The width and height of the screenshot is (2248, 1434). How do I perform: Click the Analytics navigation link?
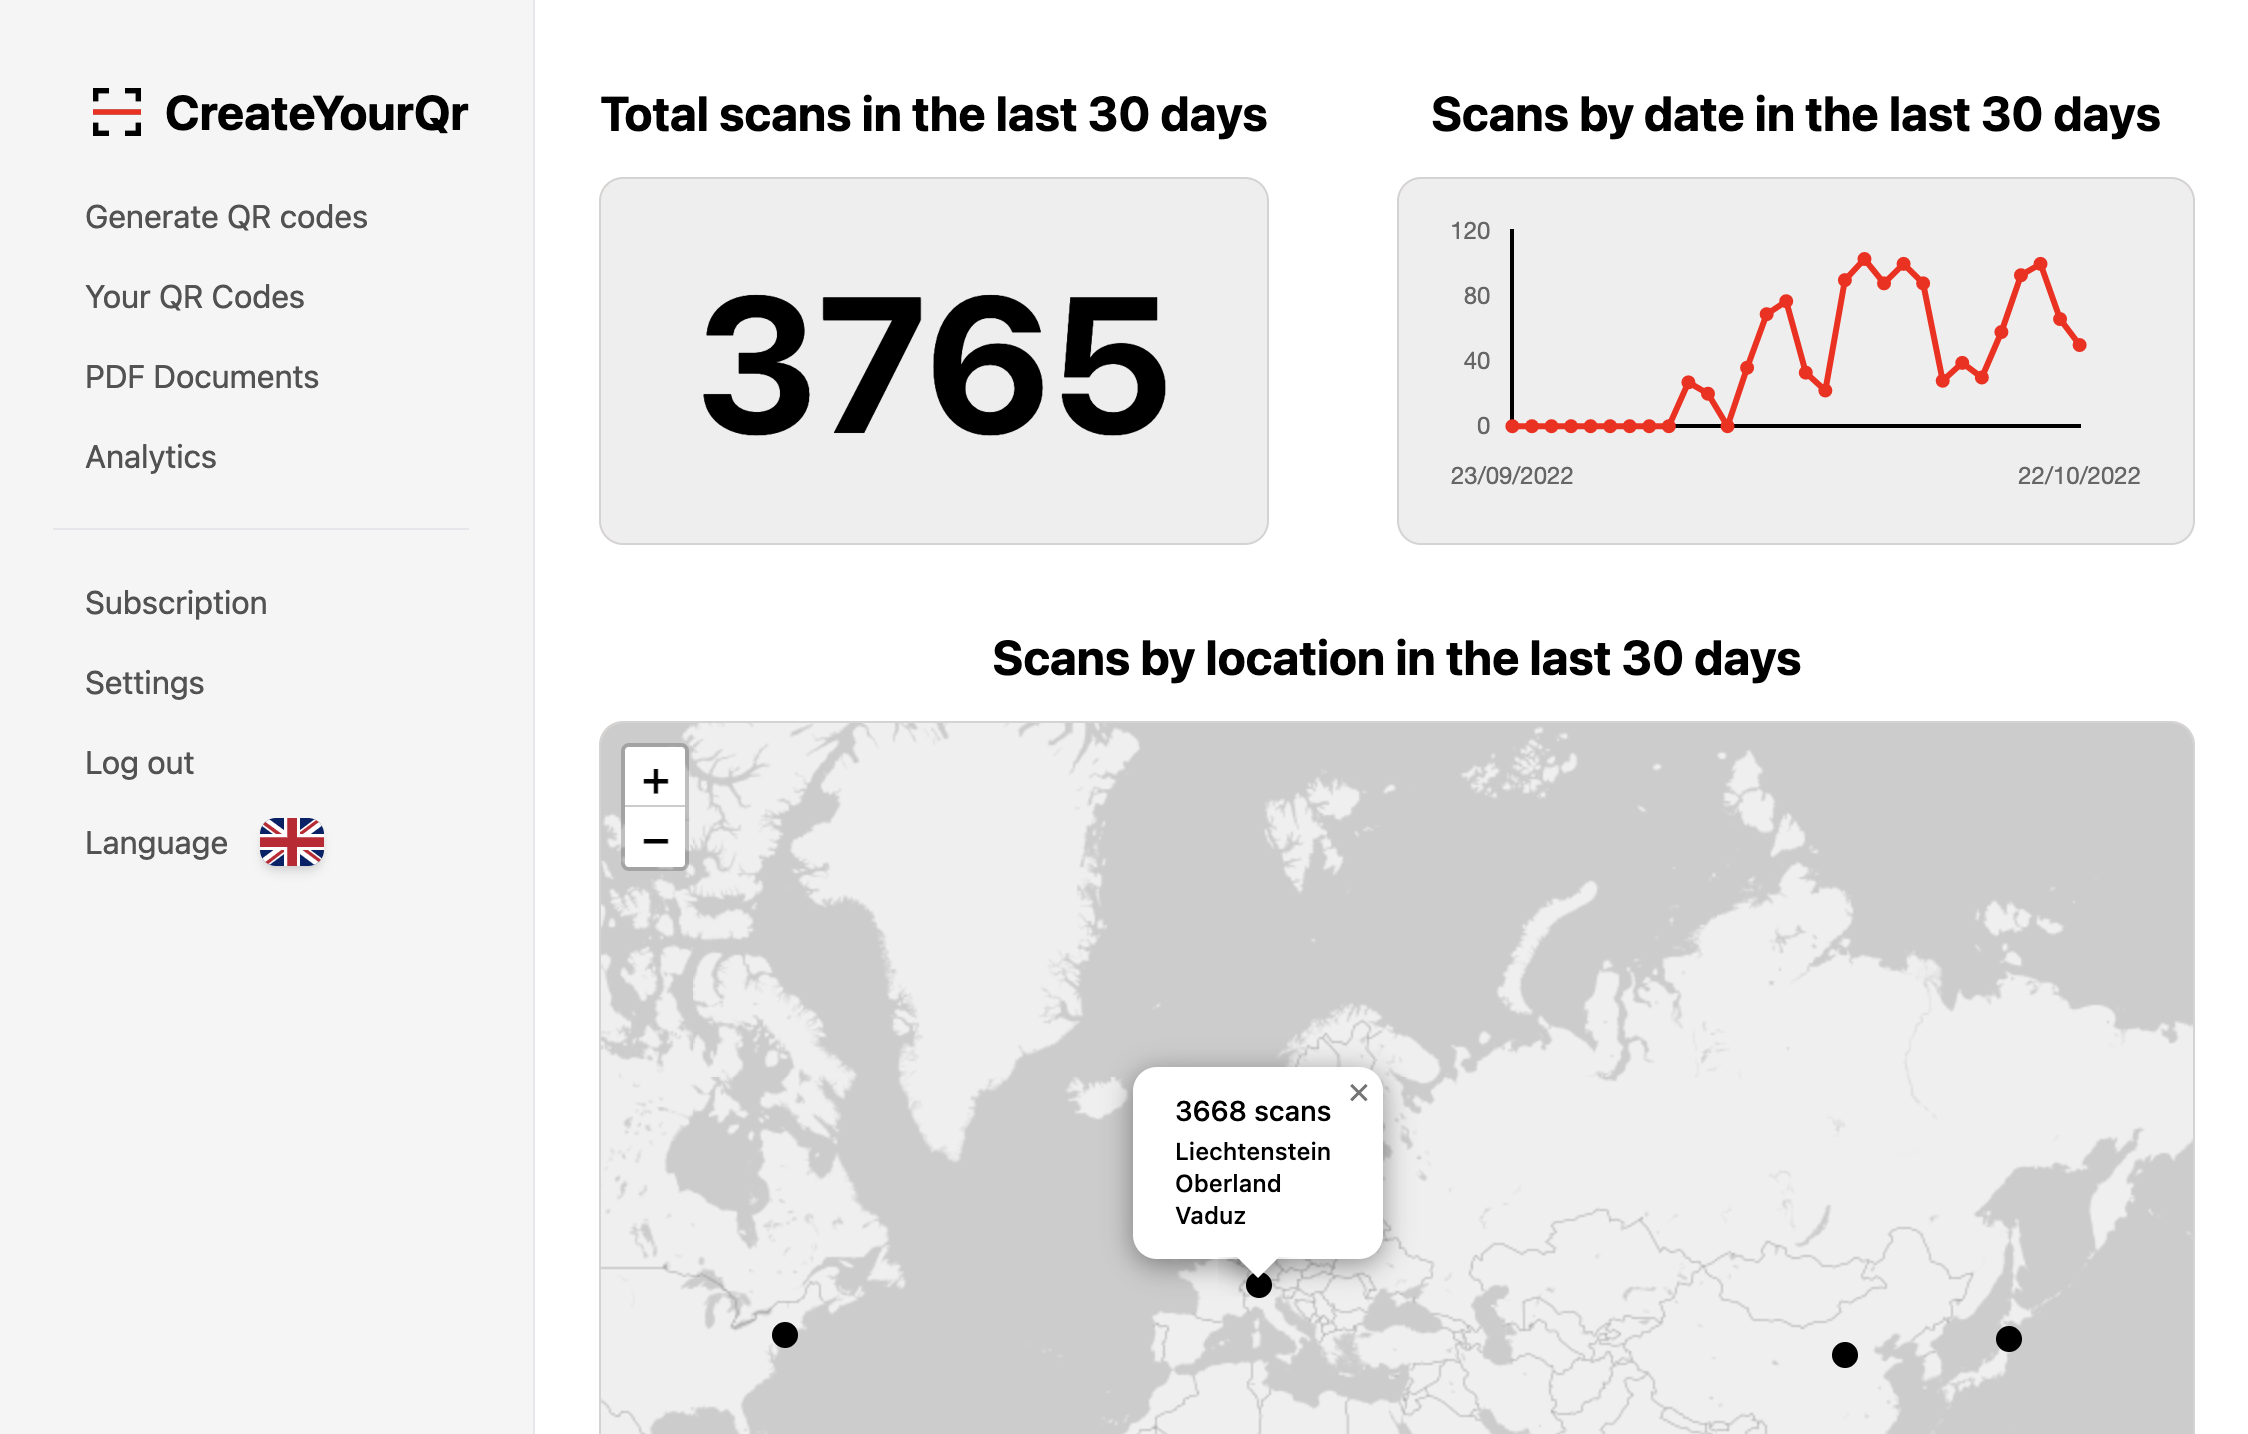[x=149, y=457]
